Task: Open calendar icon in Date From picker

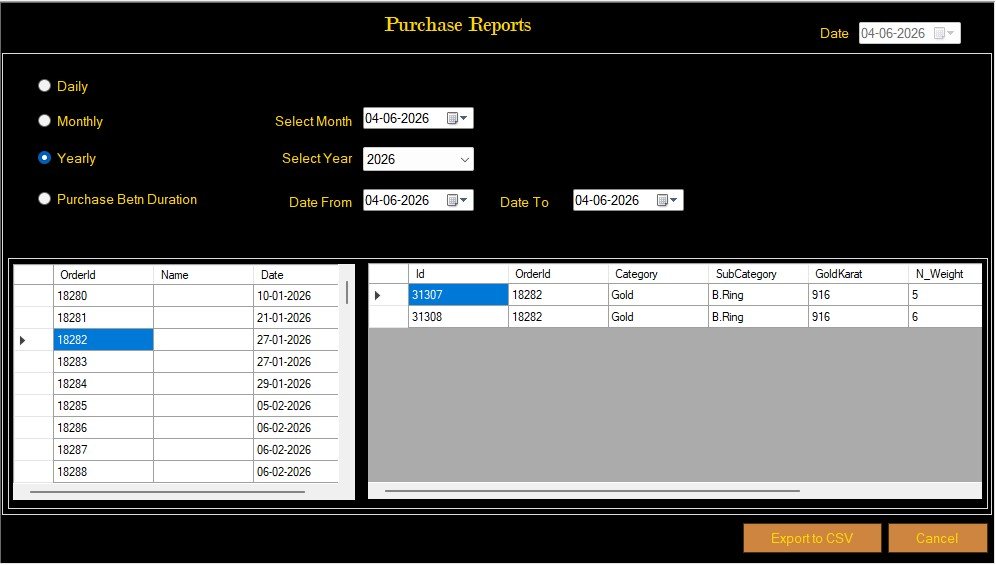Action: point(457,200)
